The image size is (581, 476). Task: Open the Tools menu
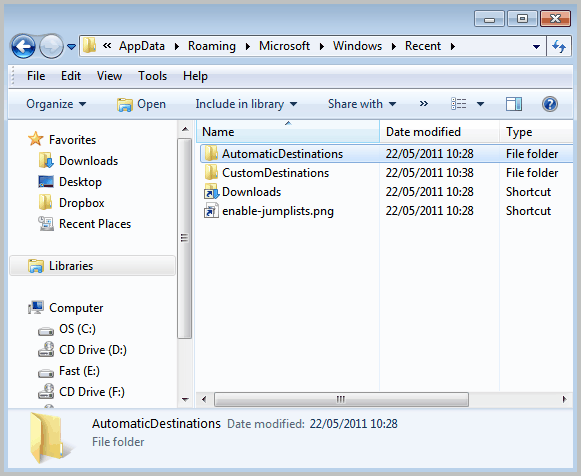152,76
